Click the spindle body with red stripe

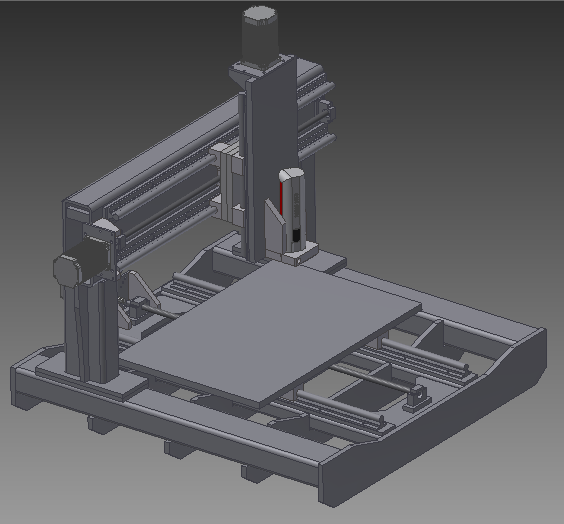[292, 210]
